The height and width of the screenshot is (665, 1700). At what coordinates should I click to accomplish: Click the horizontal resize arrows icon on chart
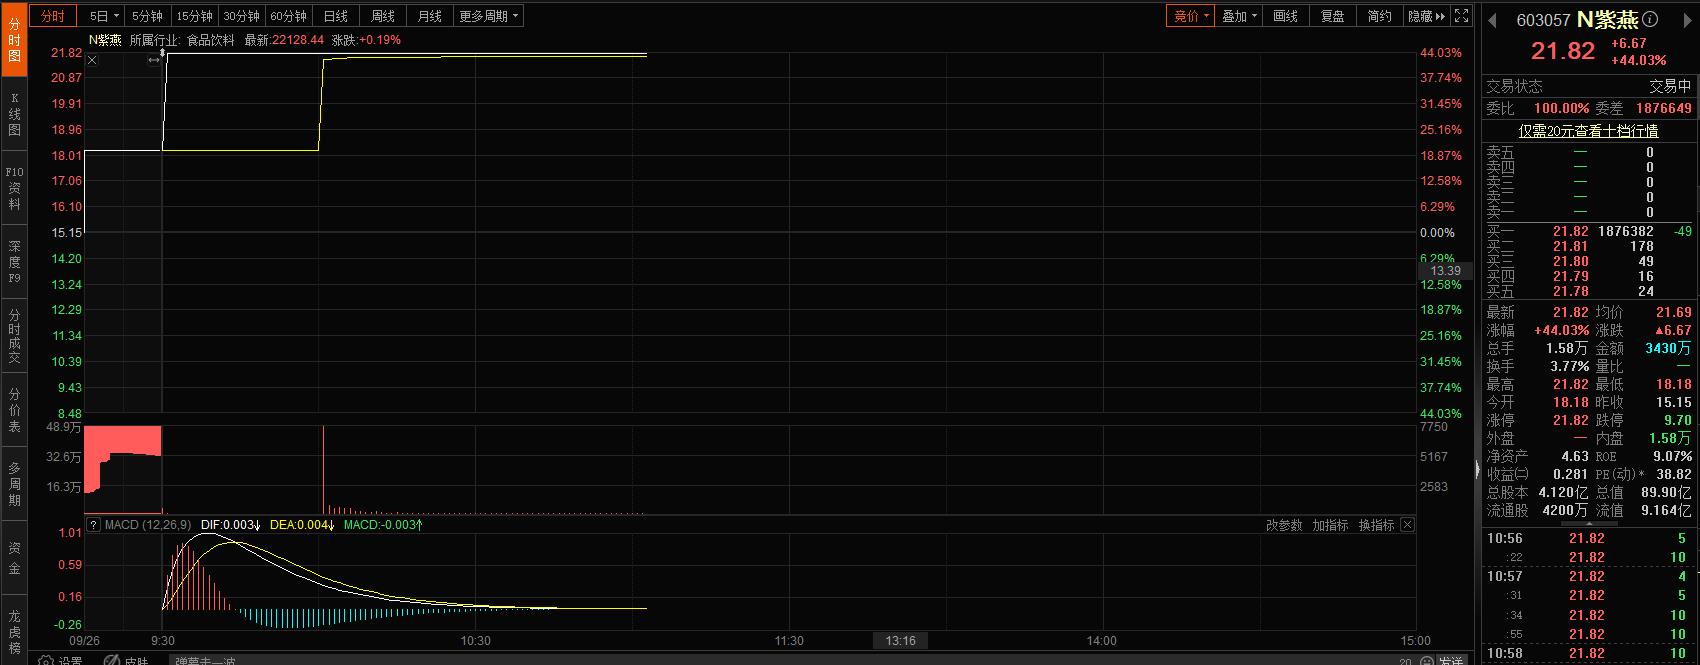(154, 61)
